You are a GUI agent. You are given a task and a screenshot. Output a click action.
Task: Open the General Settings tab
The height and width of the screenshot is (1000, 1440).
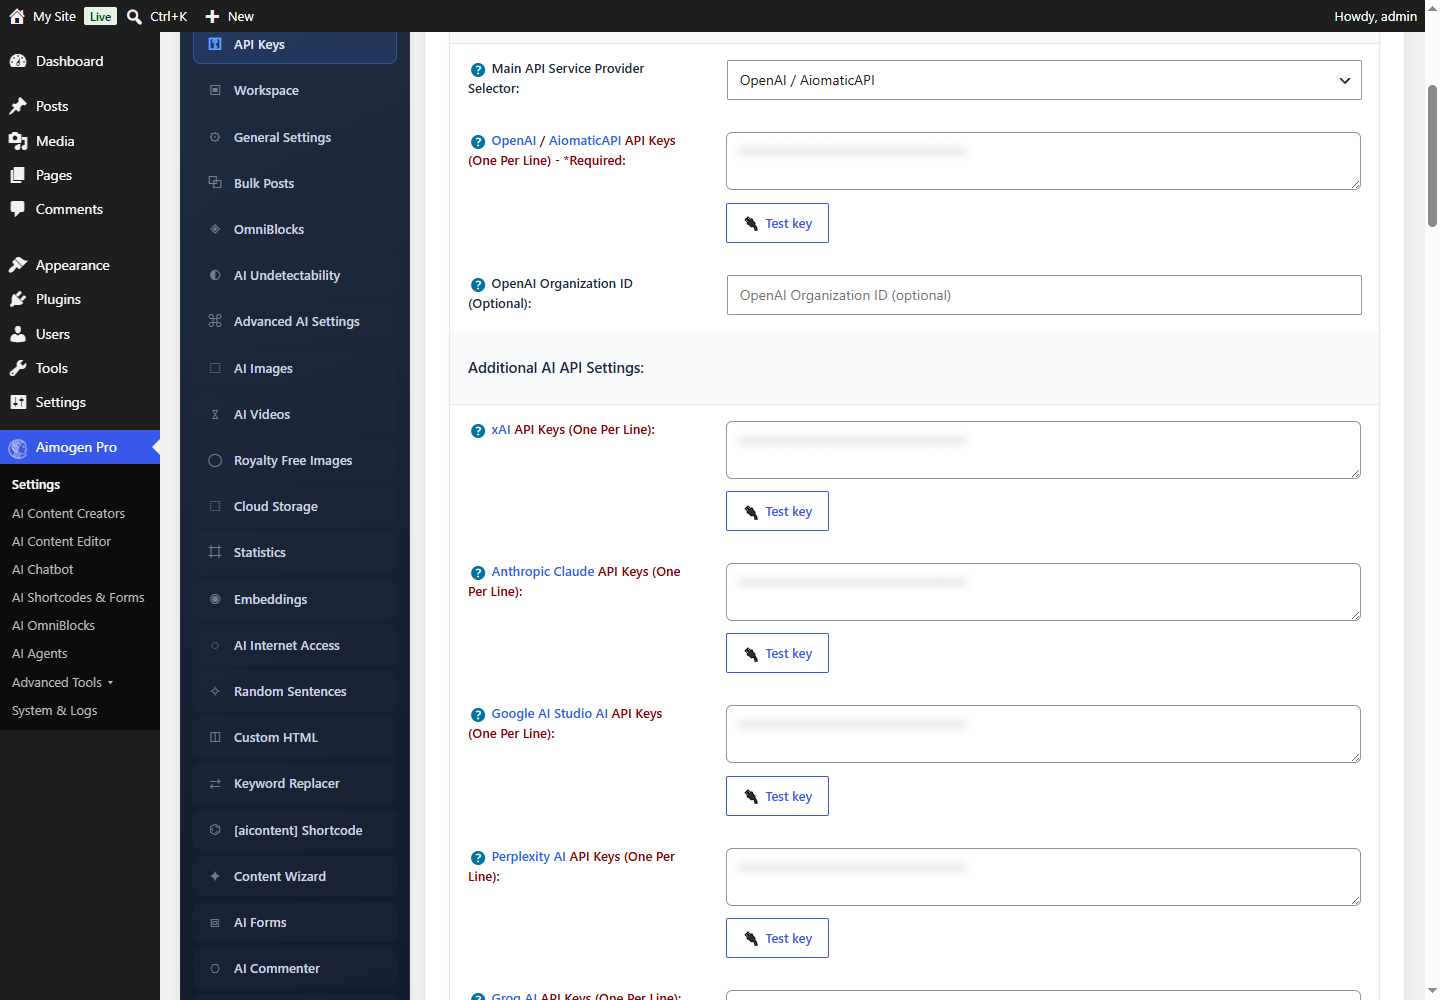pyautogui.click(x=295, y=137)
